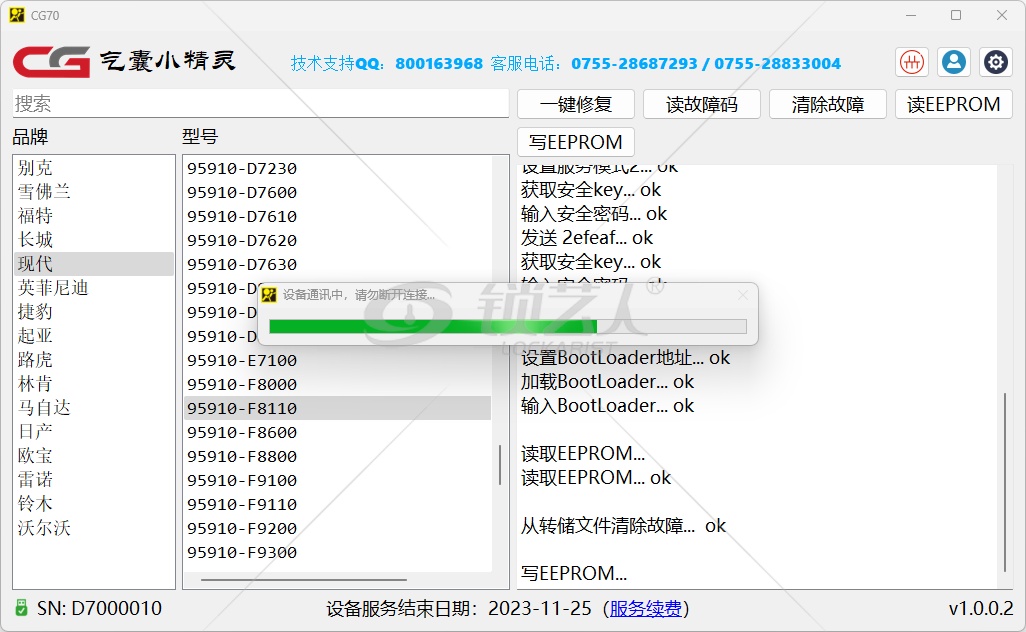Select brand 马自达
1026x632 pixels.
tap(94, 408)
